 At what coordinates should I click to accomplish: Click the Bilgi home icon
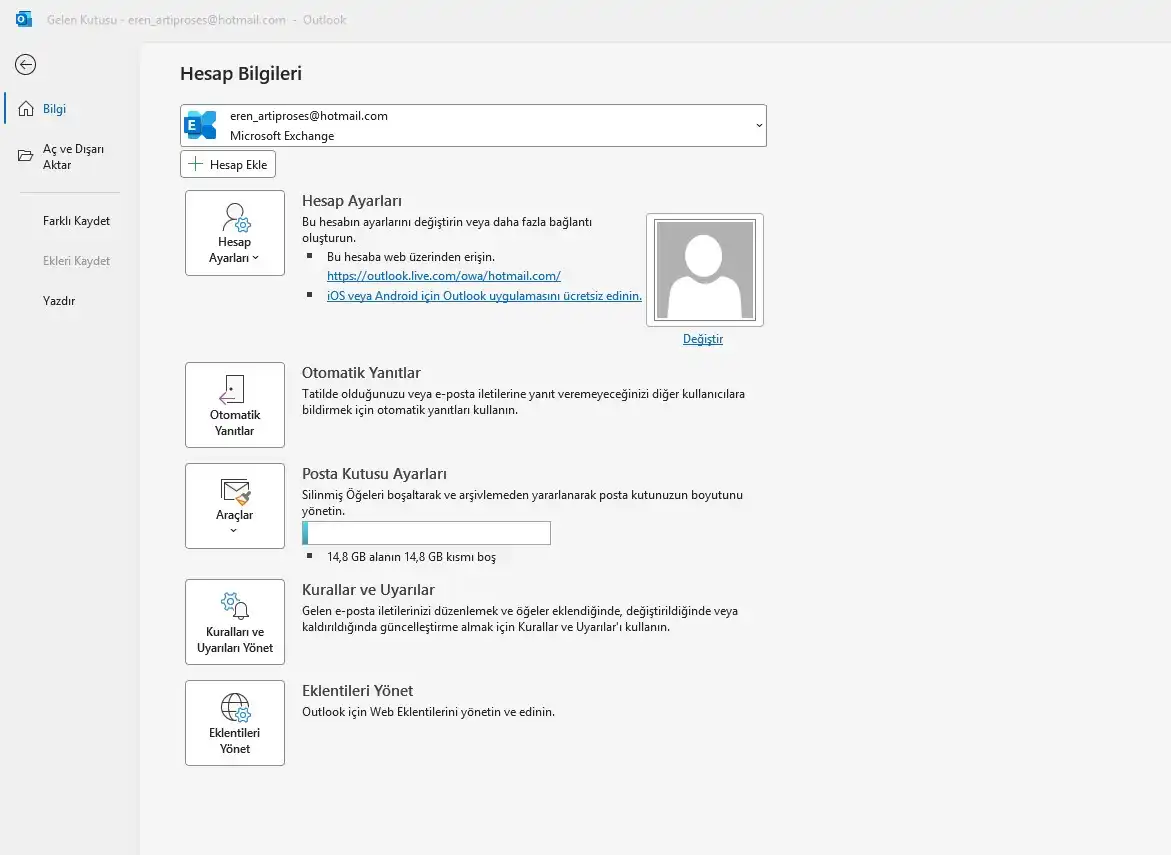[26, 109]
